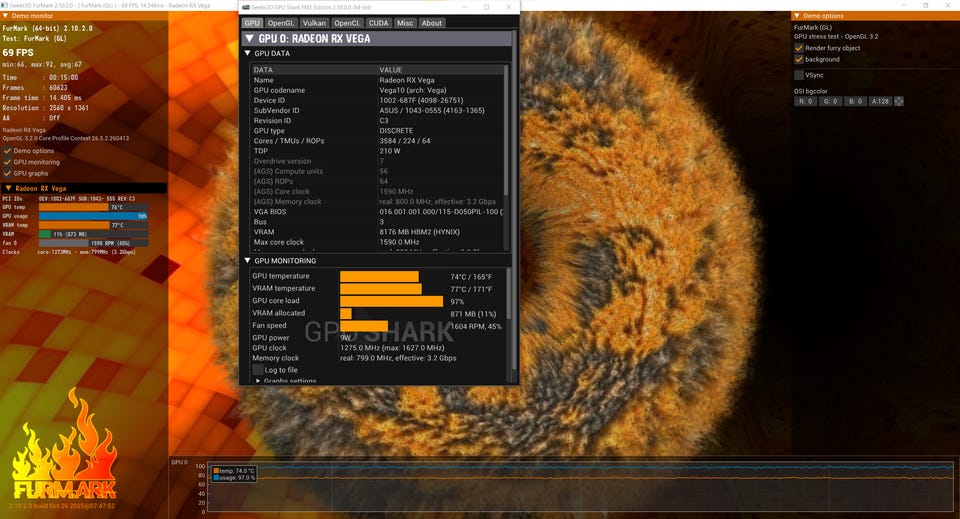Open the OSI bgcolor color swatch

click(899, 102)
